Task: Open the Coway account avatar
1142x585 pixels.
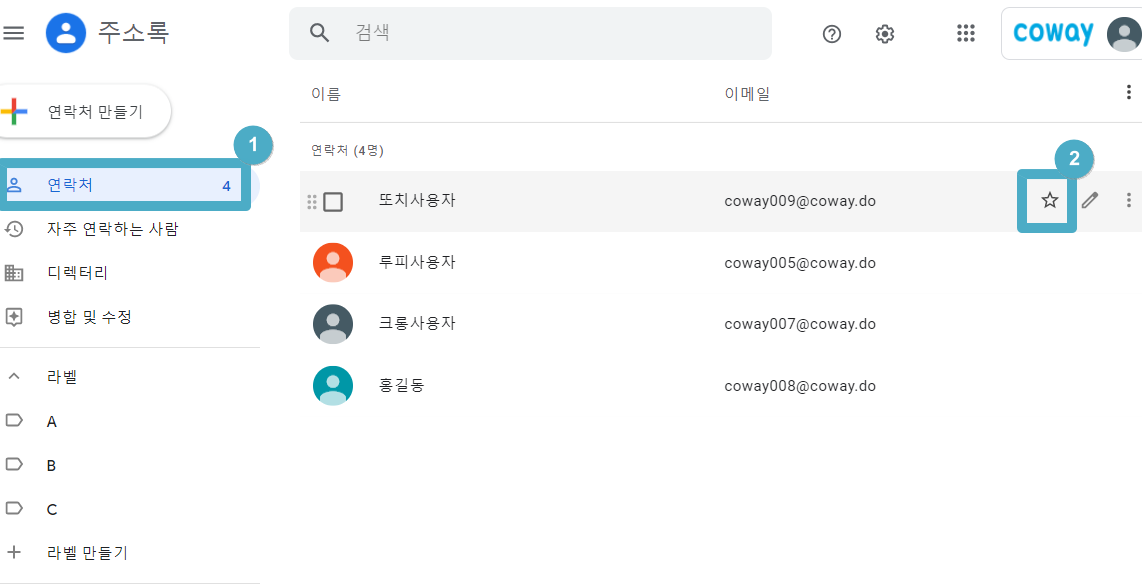Action: click(1123, 34)
